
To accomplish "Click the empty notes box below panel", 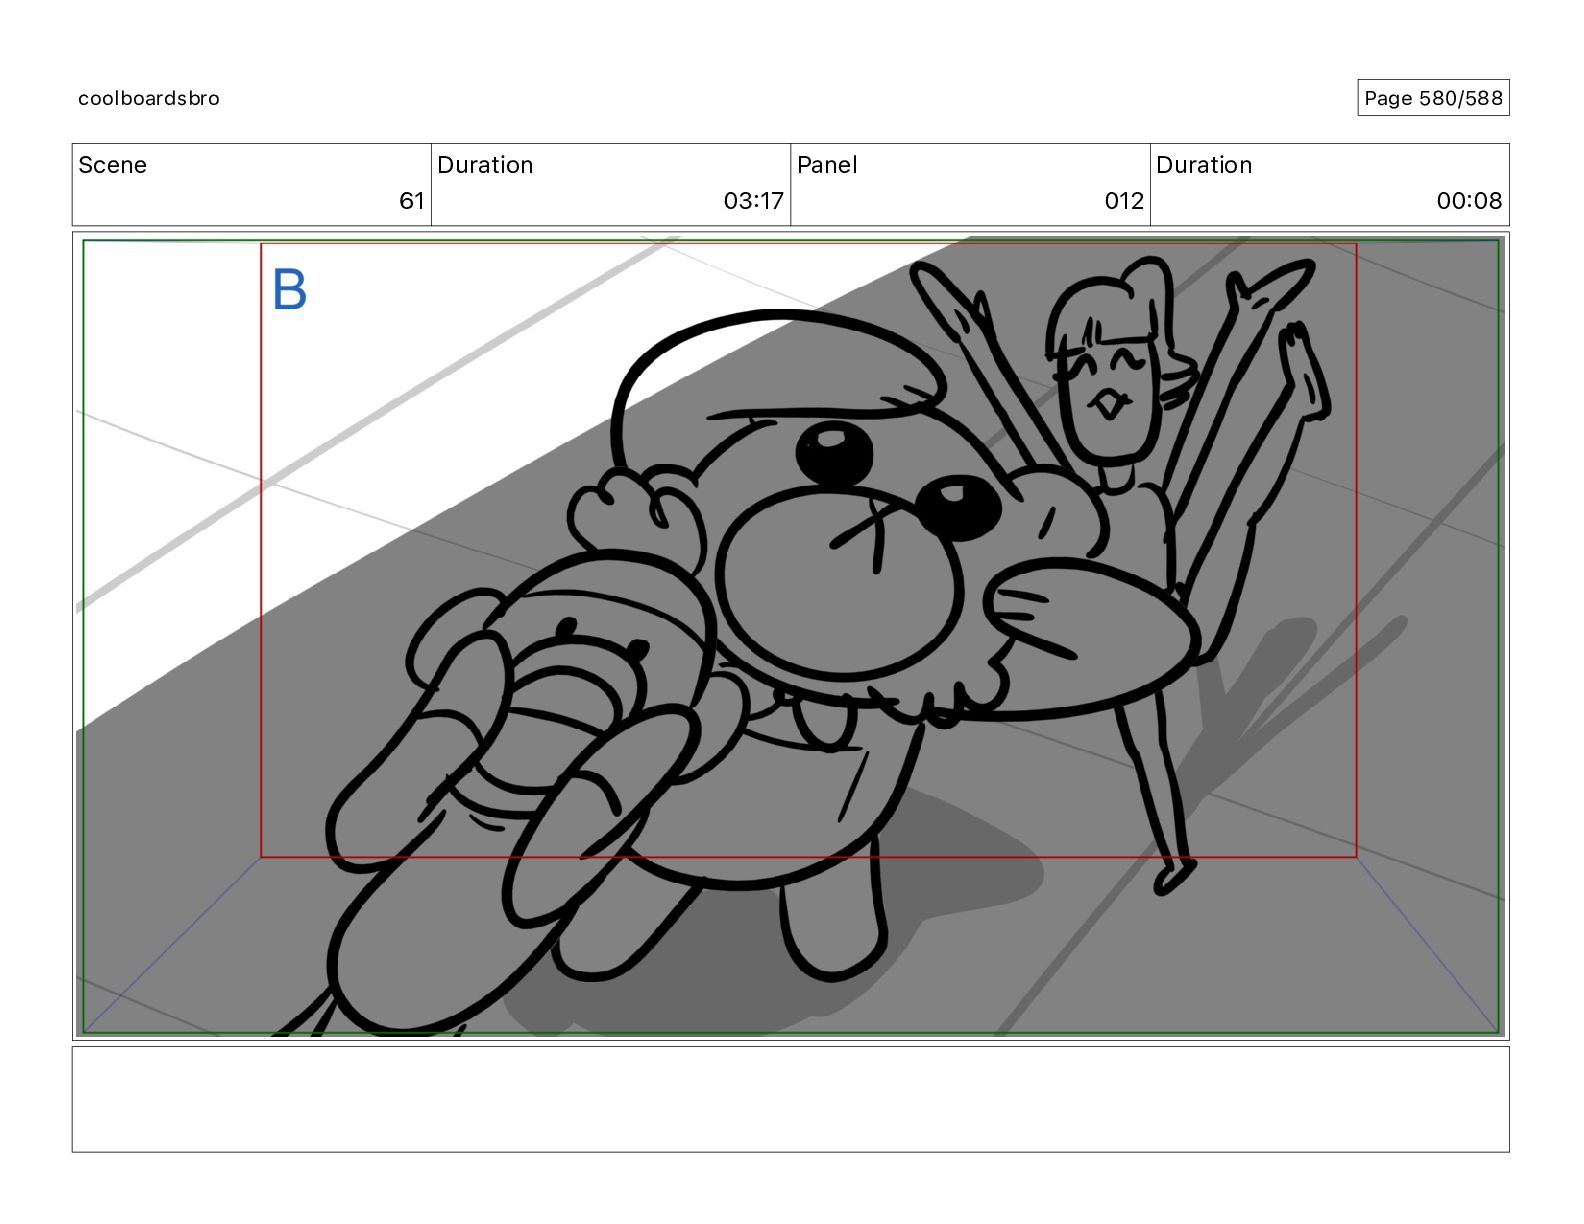I will (791, 1099).
